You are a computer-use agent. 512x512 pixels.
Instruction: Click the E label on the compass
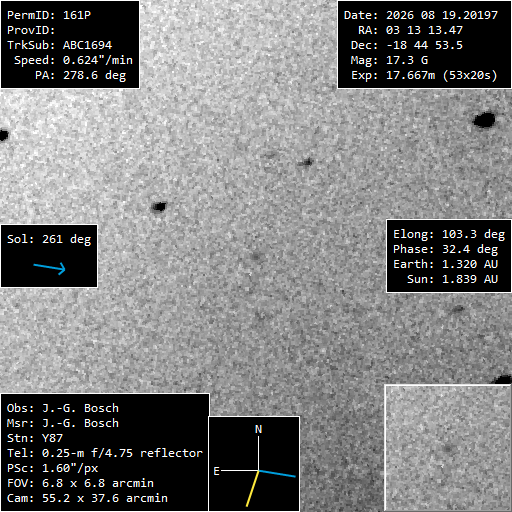tap(216, 471)
